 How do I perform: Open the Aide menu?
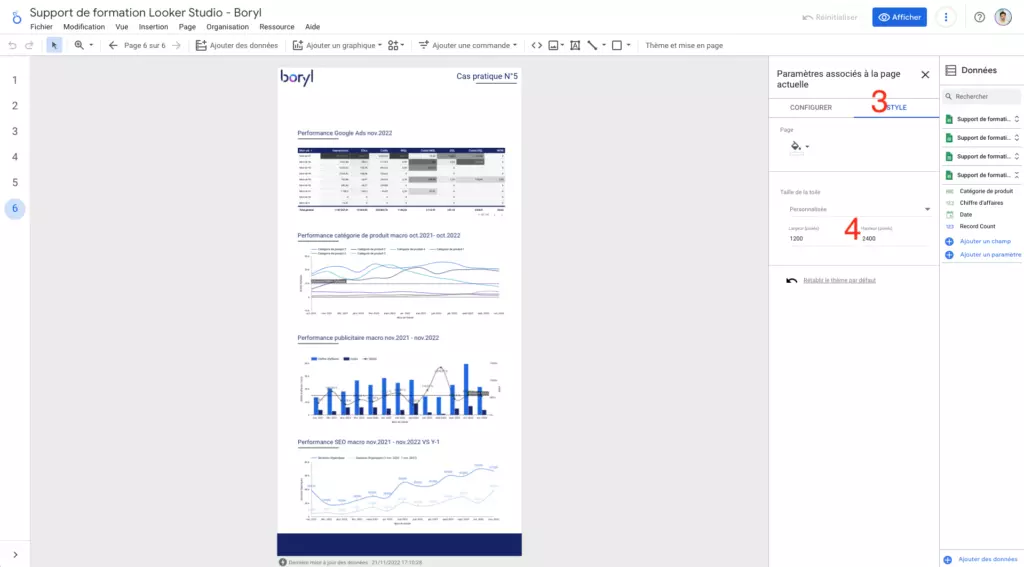pos(313,27)
